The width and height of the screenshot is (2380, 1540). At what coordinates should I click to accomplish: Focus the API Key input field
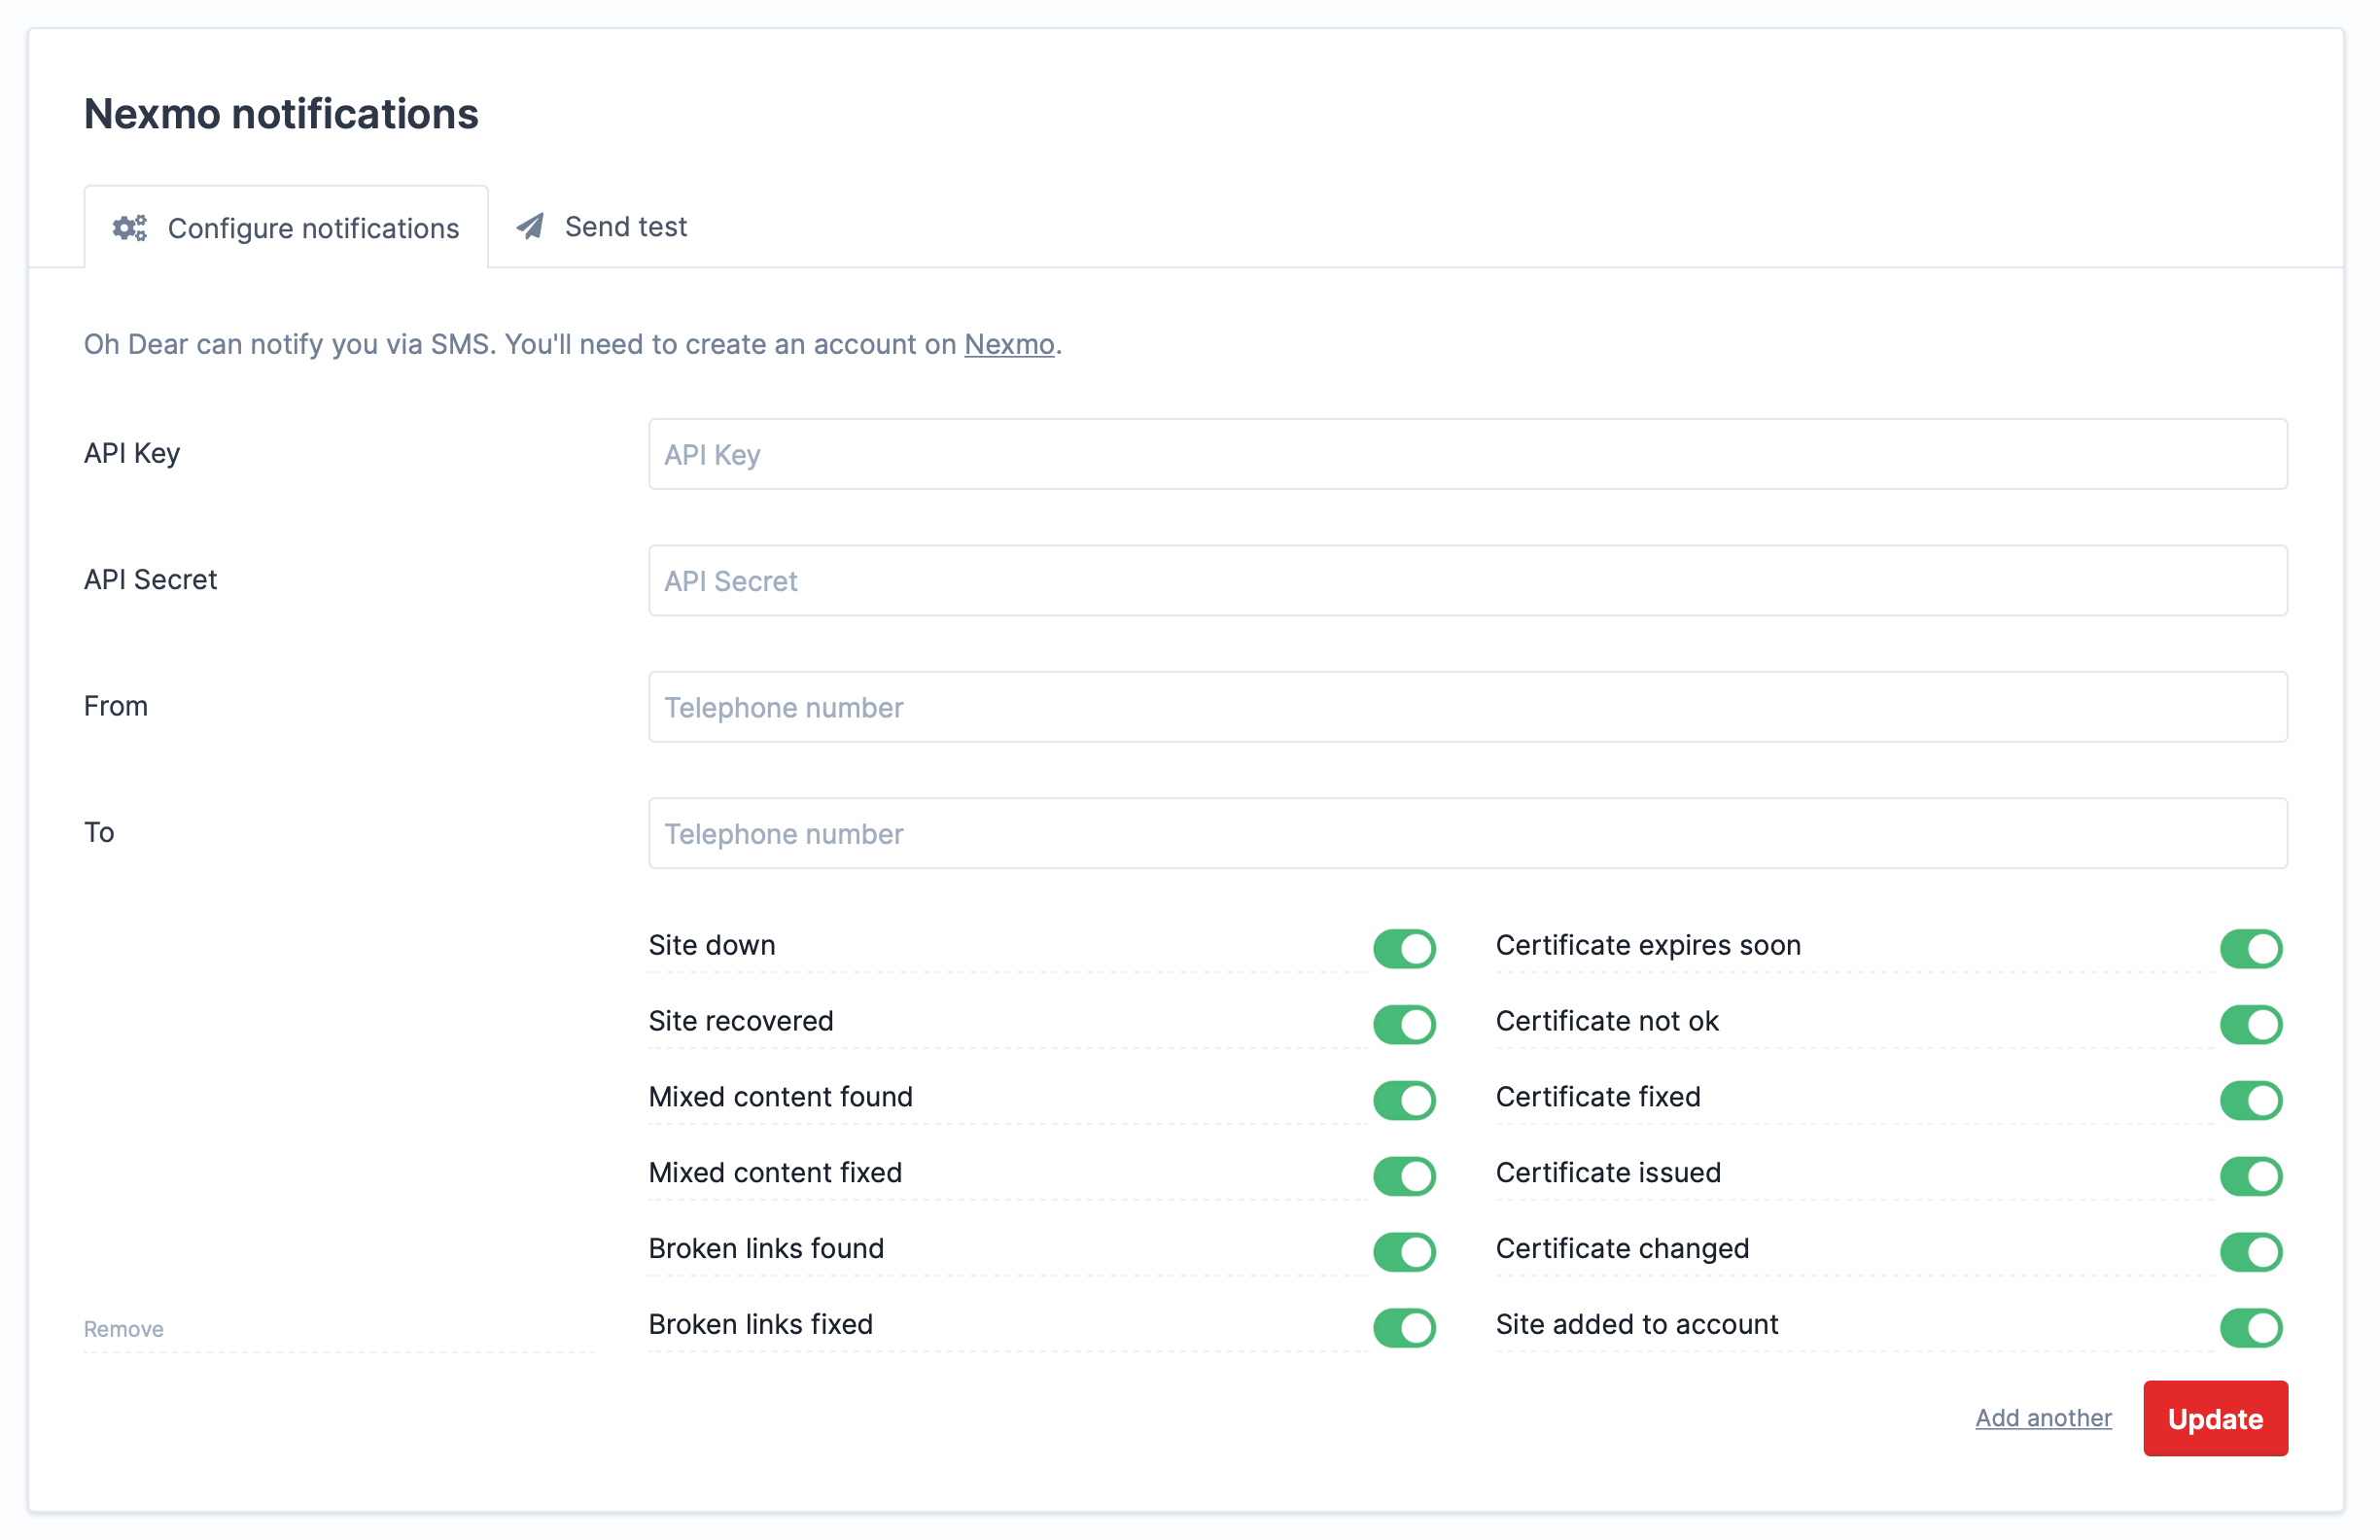point(1467,454)
